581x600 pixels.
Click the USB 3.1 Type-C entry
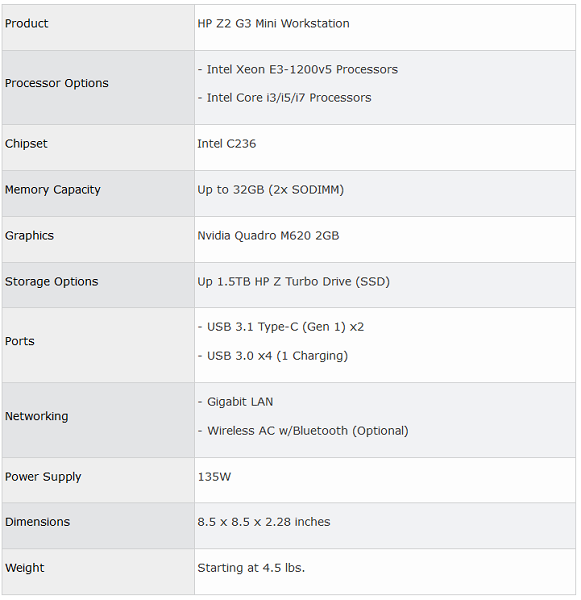(x=281, y=327)
